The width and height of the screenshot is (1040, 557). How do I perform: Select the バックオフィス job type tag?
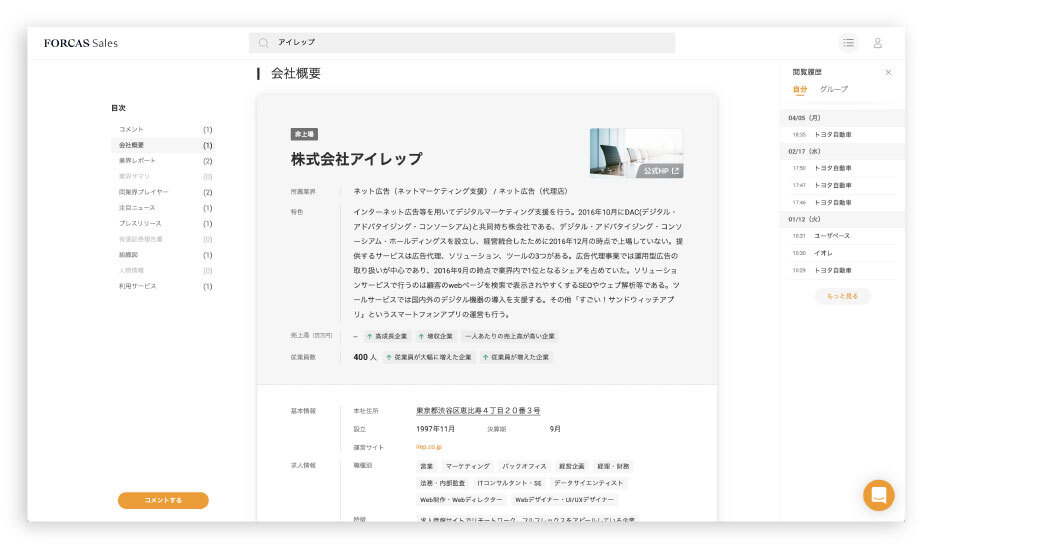524,466
